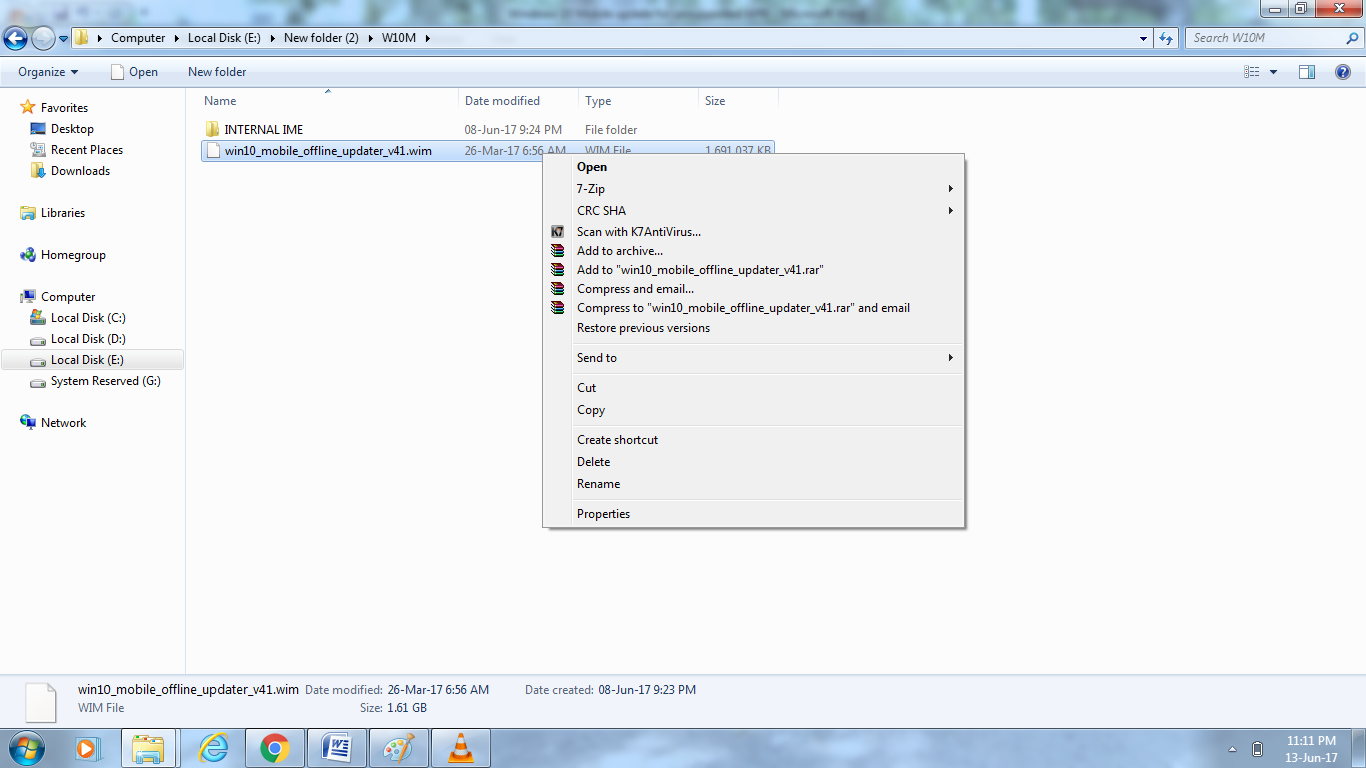Open VLC media player from taskbar

(x=461, y=748)
